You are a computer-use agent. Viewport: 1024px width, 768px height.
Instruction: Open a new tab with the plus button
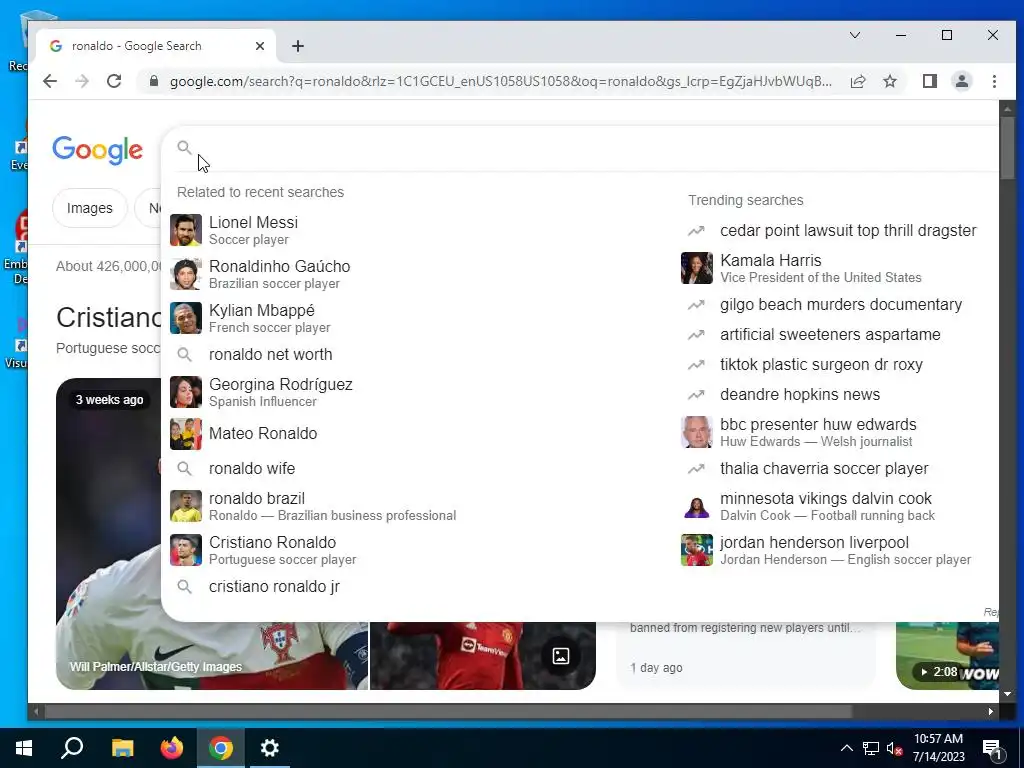[298, 46]
